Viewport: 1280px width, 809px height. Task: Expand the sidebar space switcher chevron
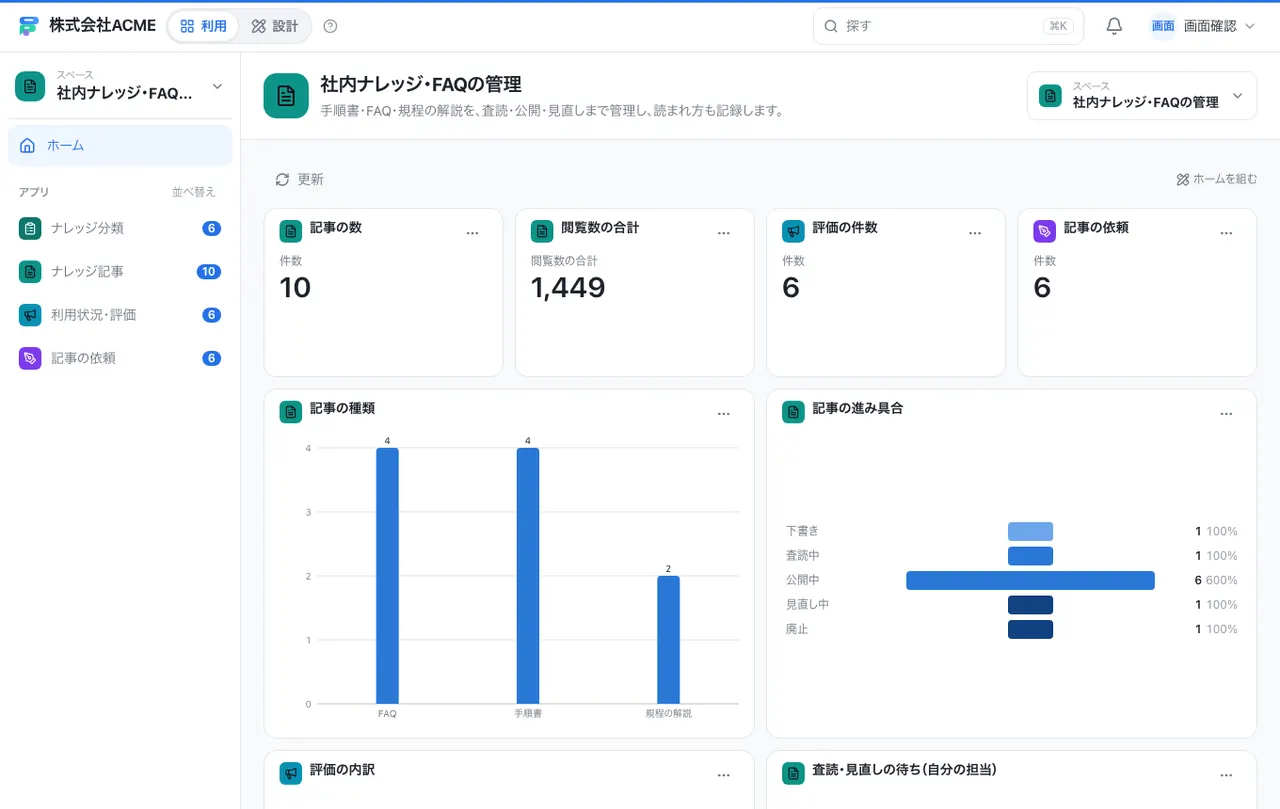(x=217, y=87)
